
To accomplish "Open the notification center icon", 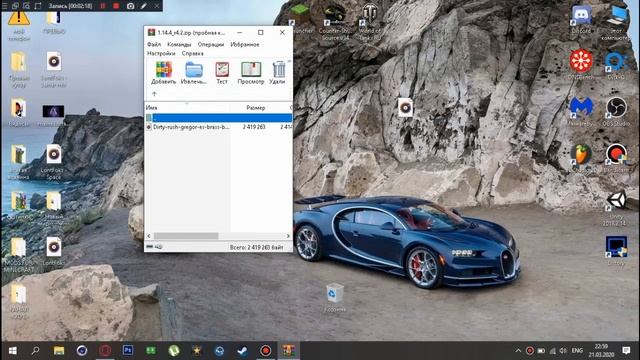I will (626, 351).
